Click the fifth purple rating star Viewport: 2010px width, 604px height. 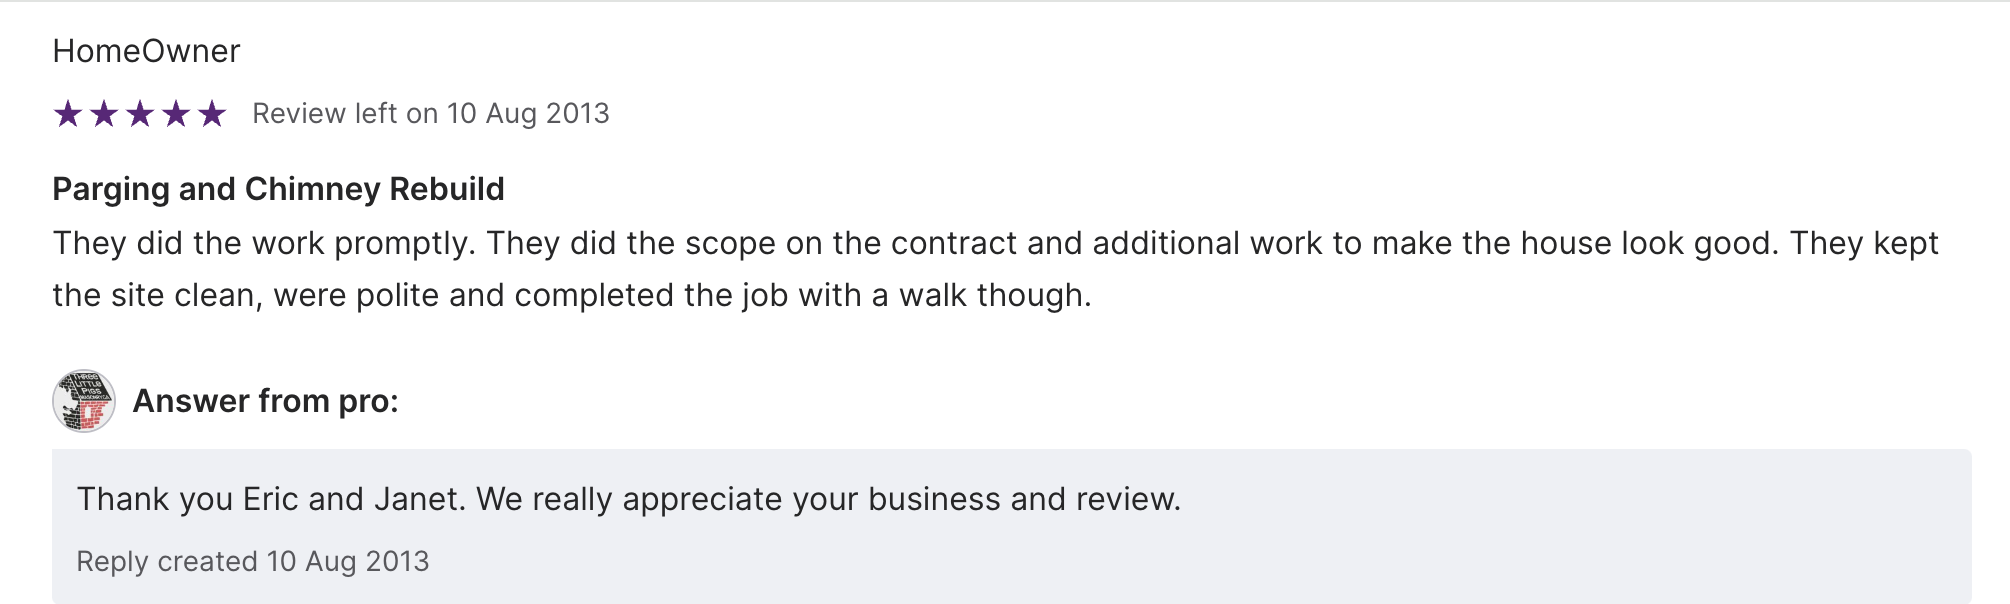[212, 114]
